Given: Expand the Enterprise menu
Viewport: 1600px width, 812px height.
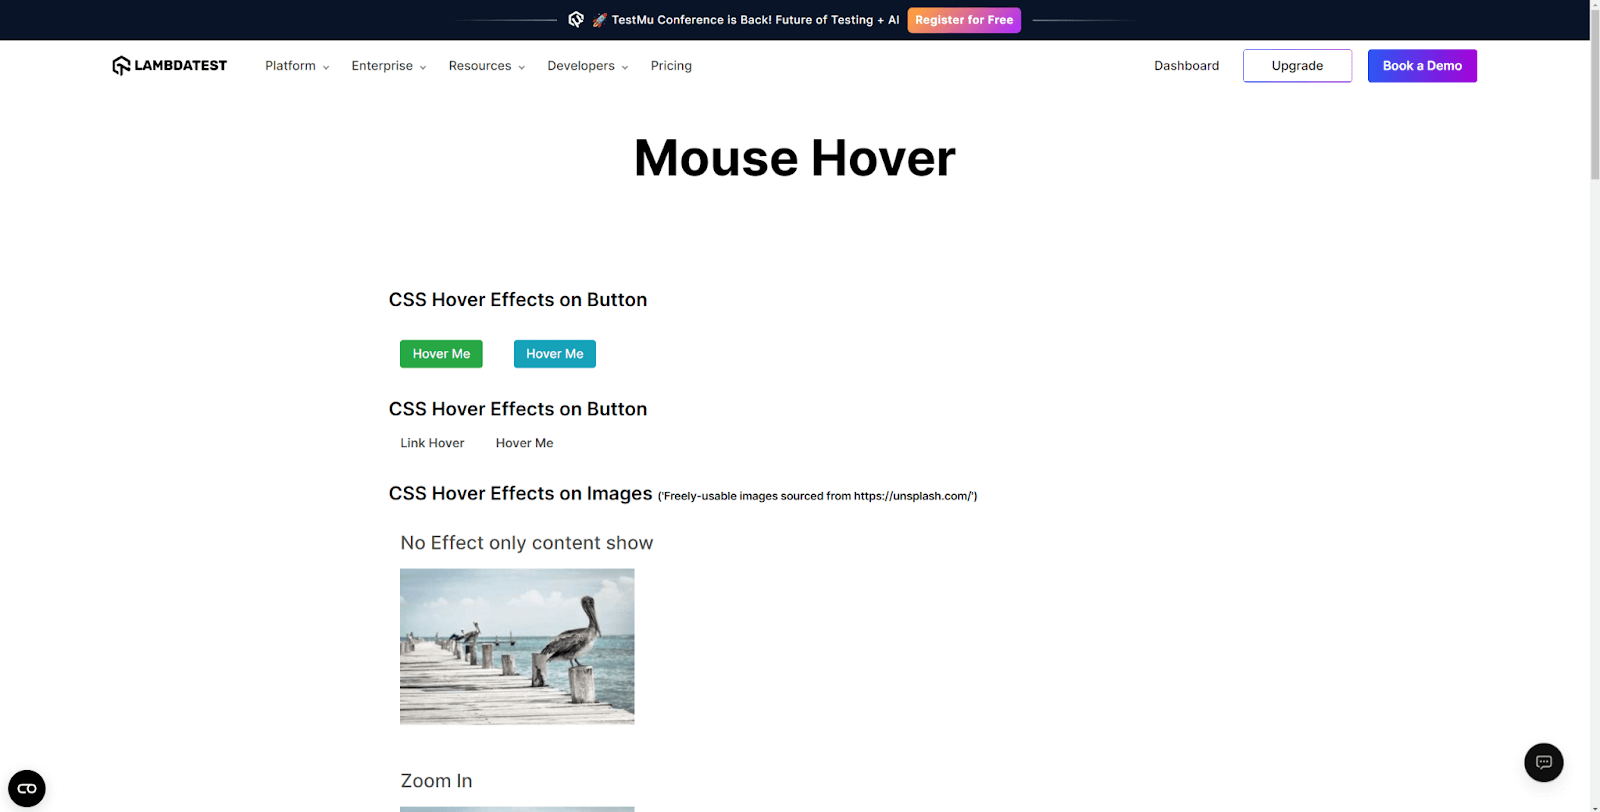Looking at the screenshot, I should [389, 66].
